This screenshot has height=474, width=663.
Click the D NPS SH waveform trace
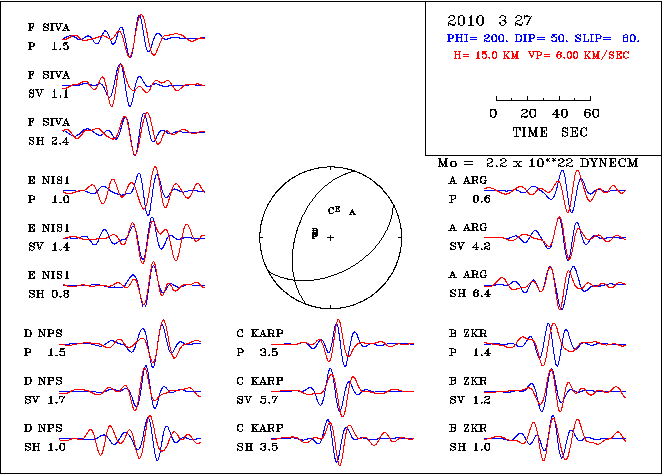(x=130, y=438)
